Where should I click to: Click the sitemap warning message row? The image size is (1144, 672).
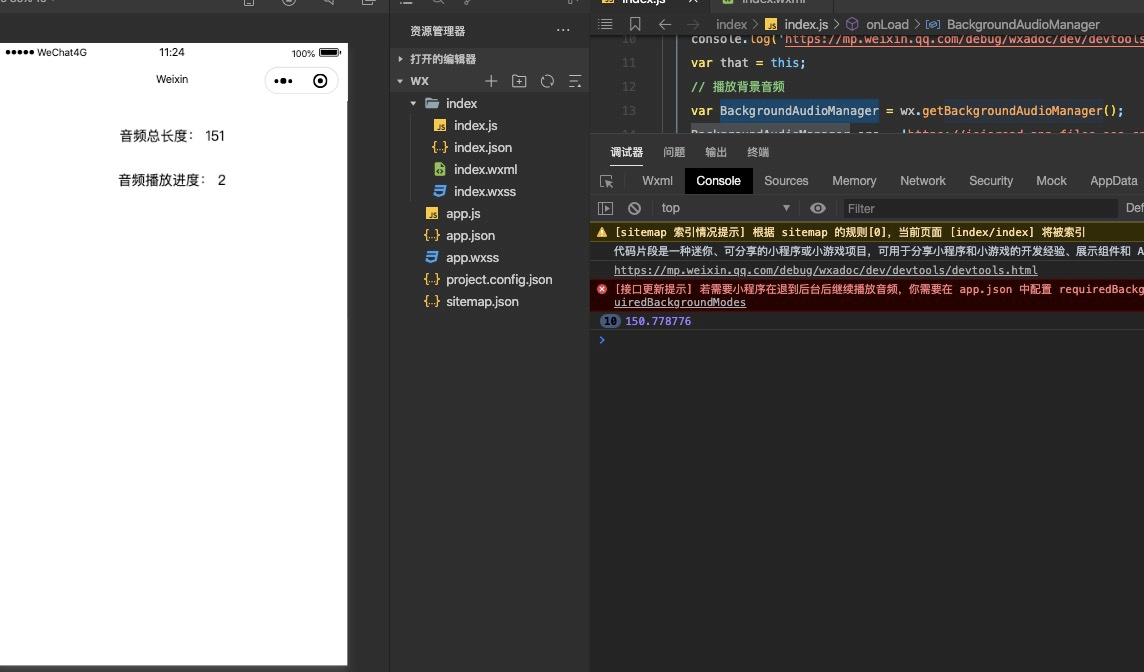867,232
